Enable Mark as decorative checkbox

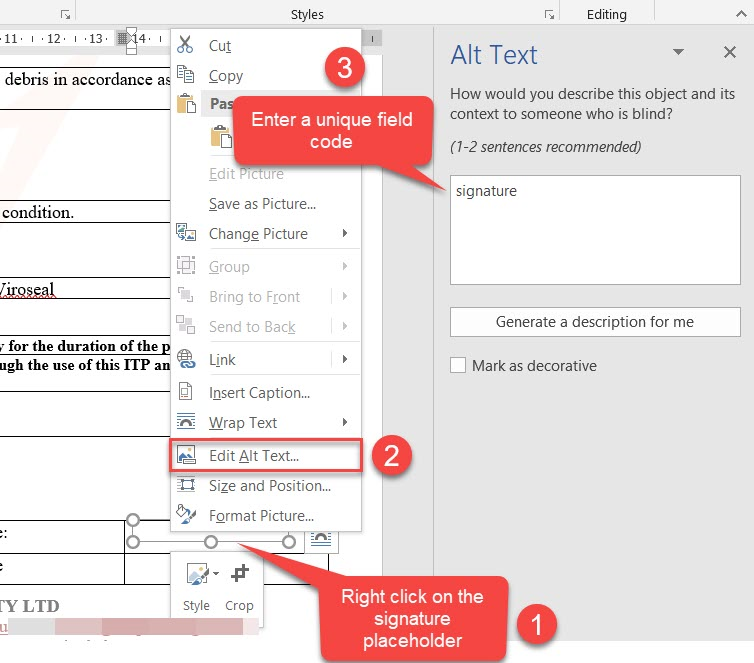[x=458, y=366]
